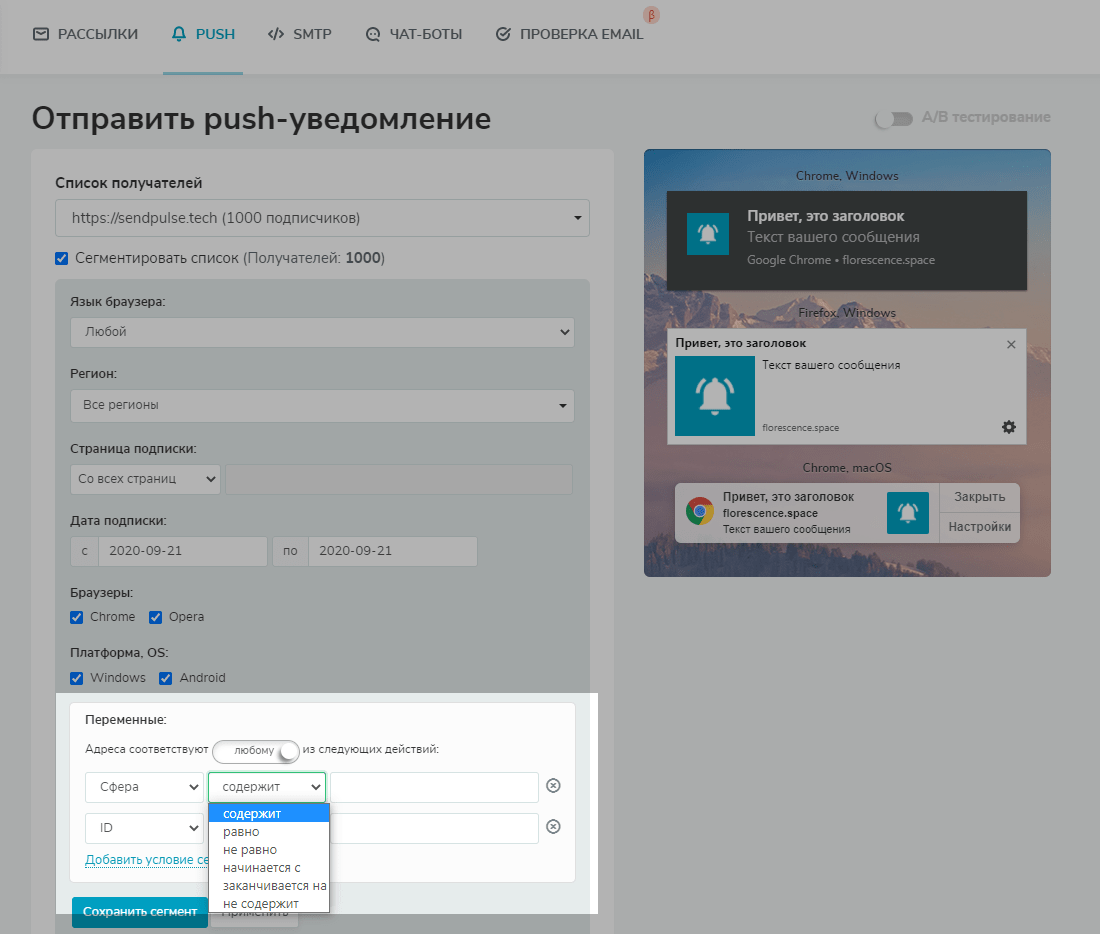The image size is (1100, 934).
Task: Click the large bell image in Firefox preview
Action: pos(714,396)
